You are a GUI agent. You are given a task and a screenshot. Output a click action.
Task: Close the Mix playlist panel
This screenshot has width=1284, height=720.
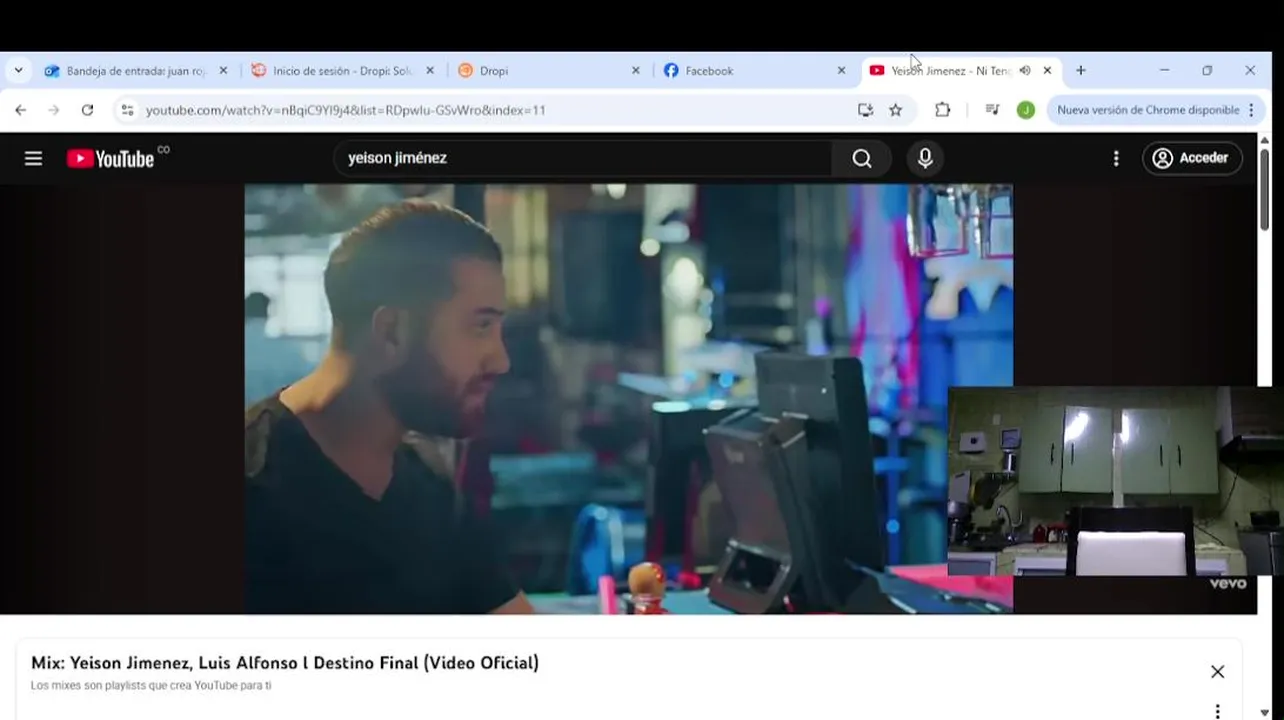(1217, 672)
